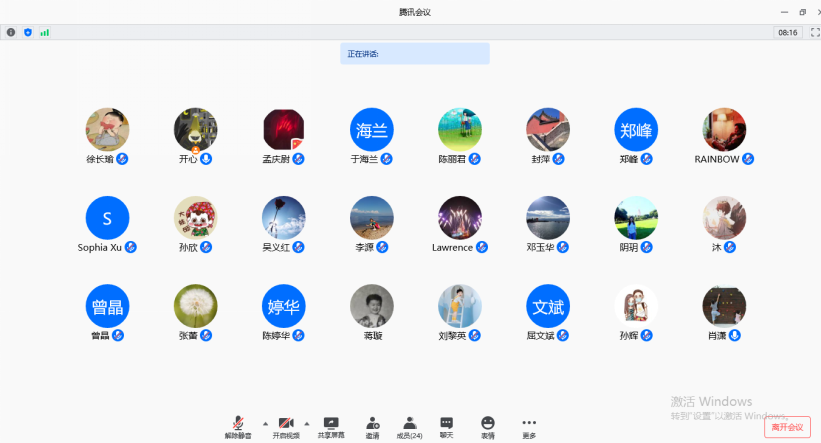Click the 正在讲话 speaking indicator bar
Viewport: 821px width, 443px height.
(x=414, y=54)
